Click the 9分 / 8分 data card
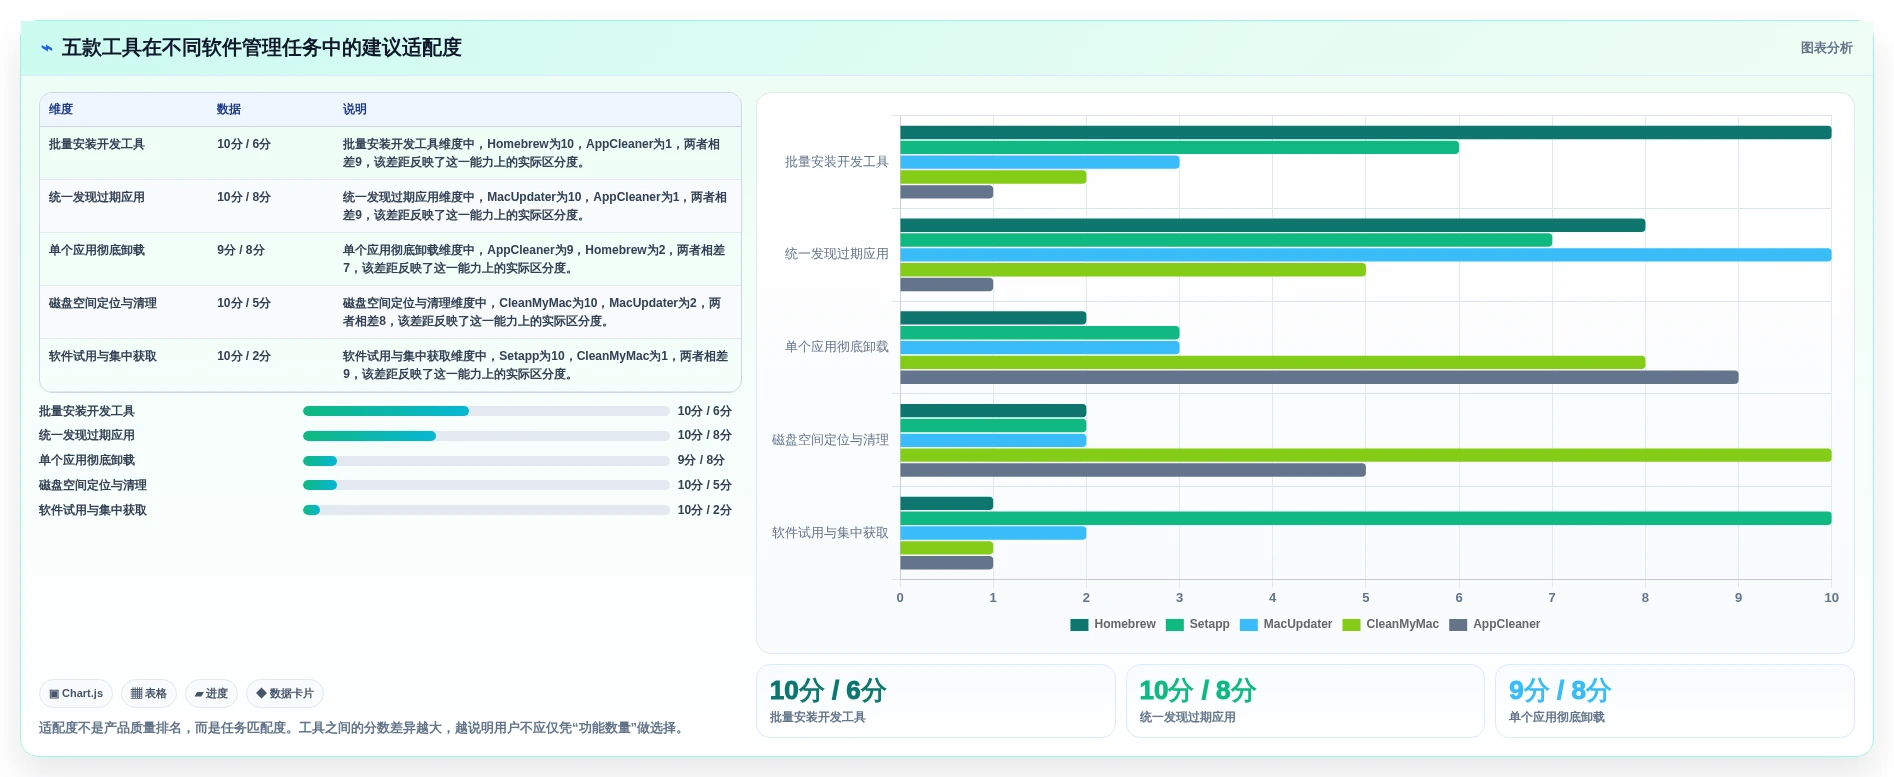The image size is (1894, 777). point(1675,701)
